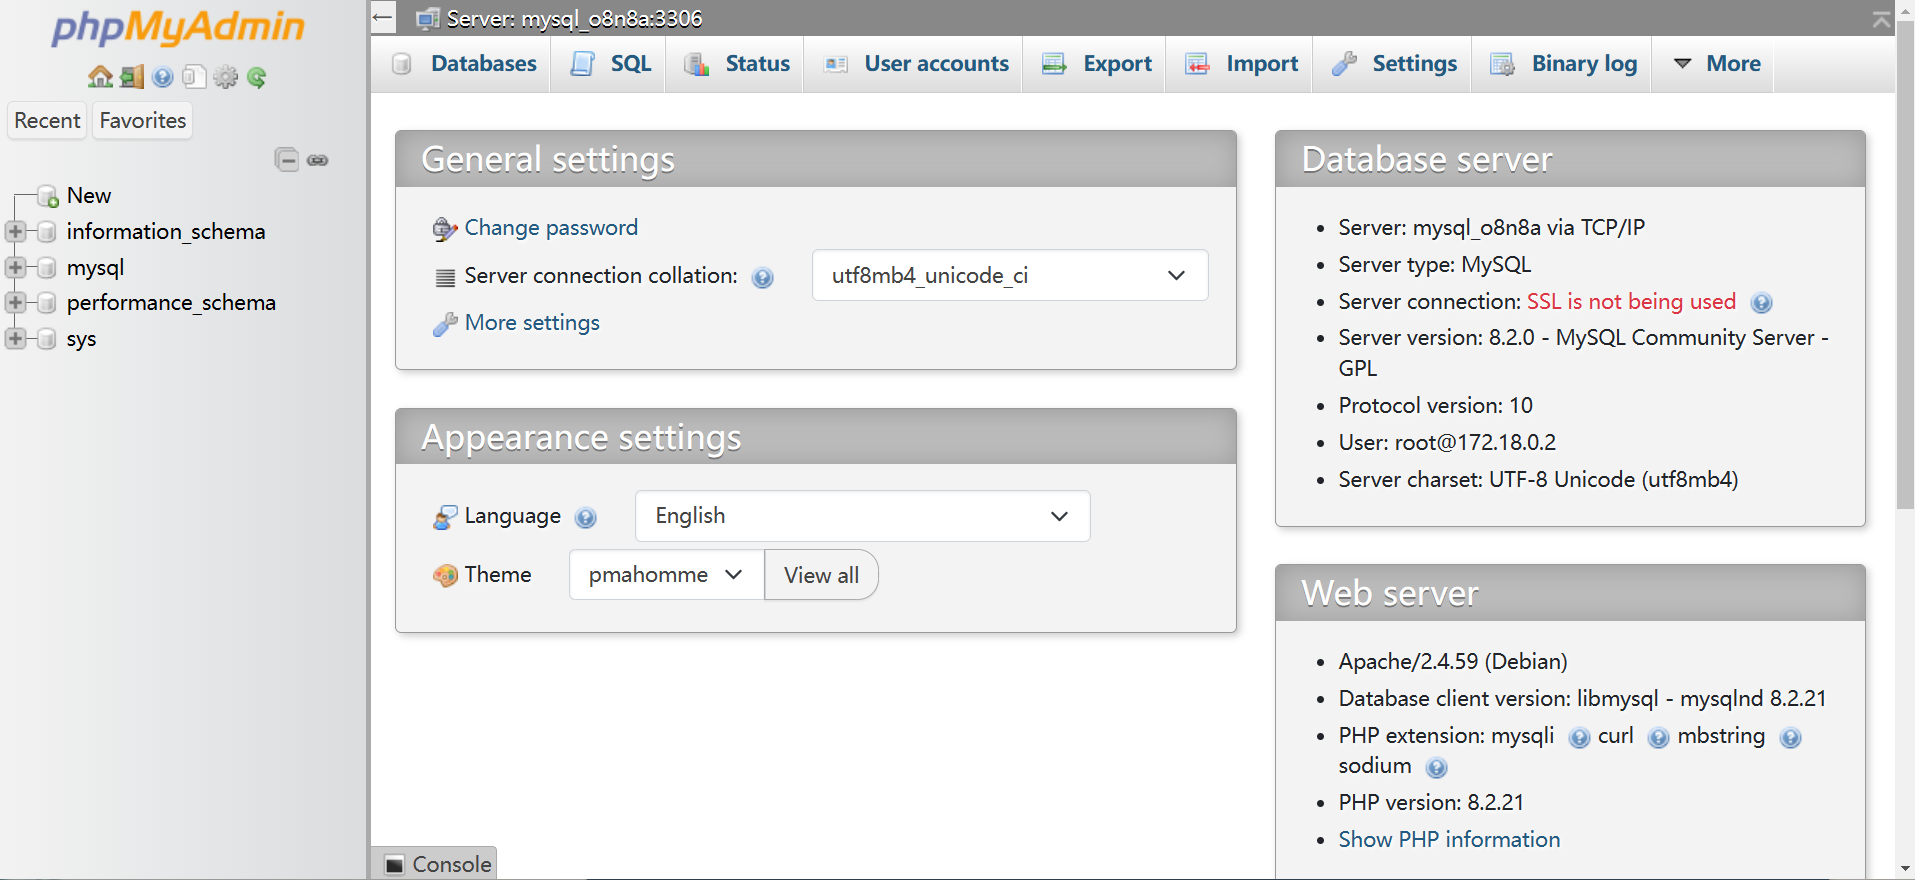Open help icon beside Language label
This screenshot has width=1915, height=880.
(x=586, y=518)
